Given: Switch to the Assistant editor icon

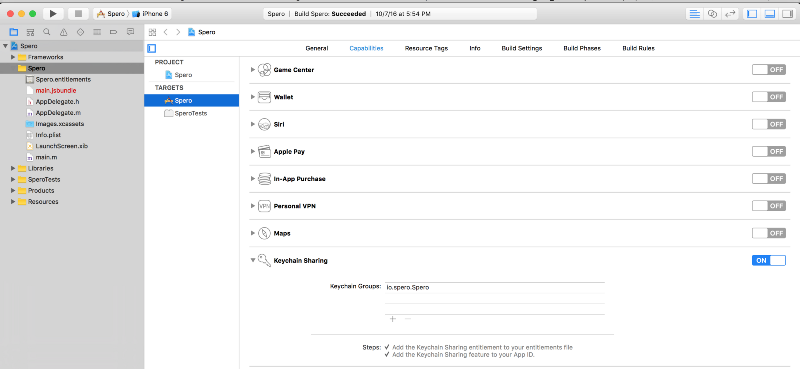Looking at the screenshot, I should click(x=713, y=14).
